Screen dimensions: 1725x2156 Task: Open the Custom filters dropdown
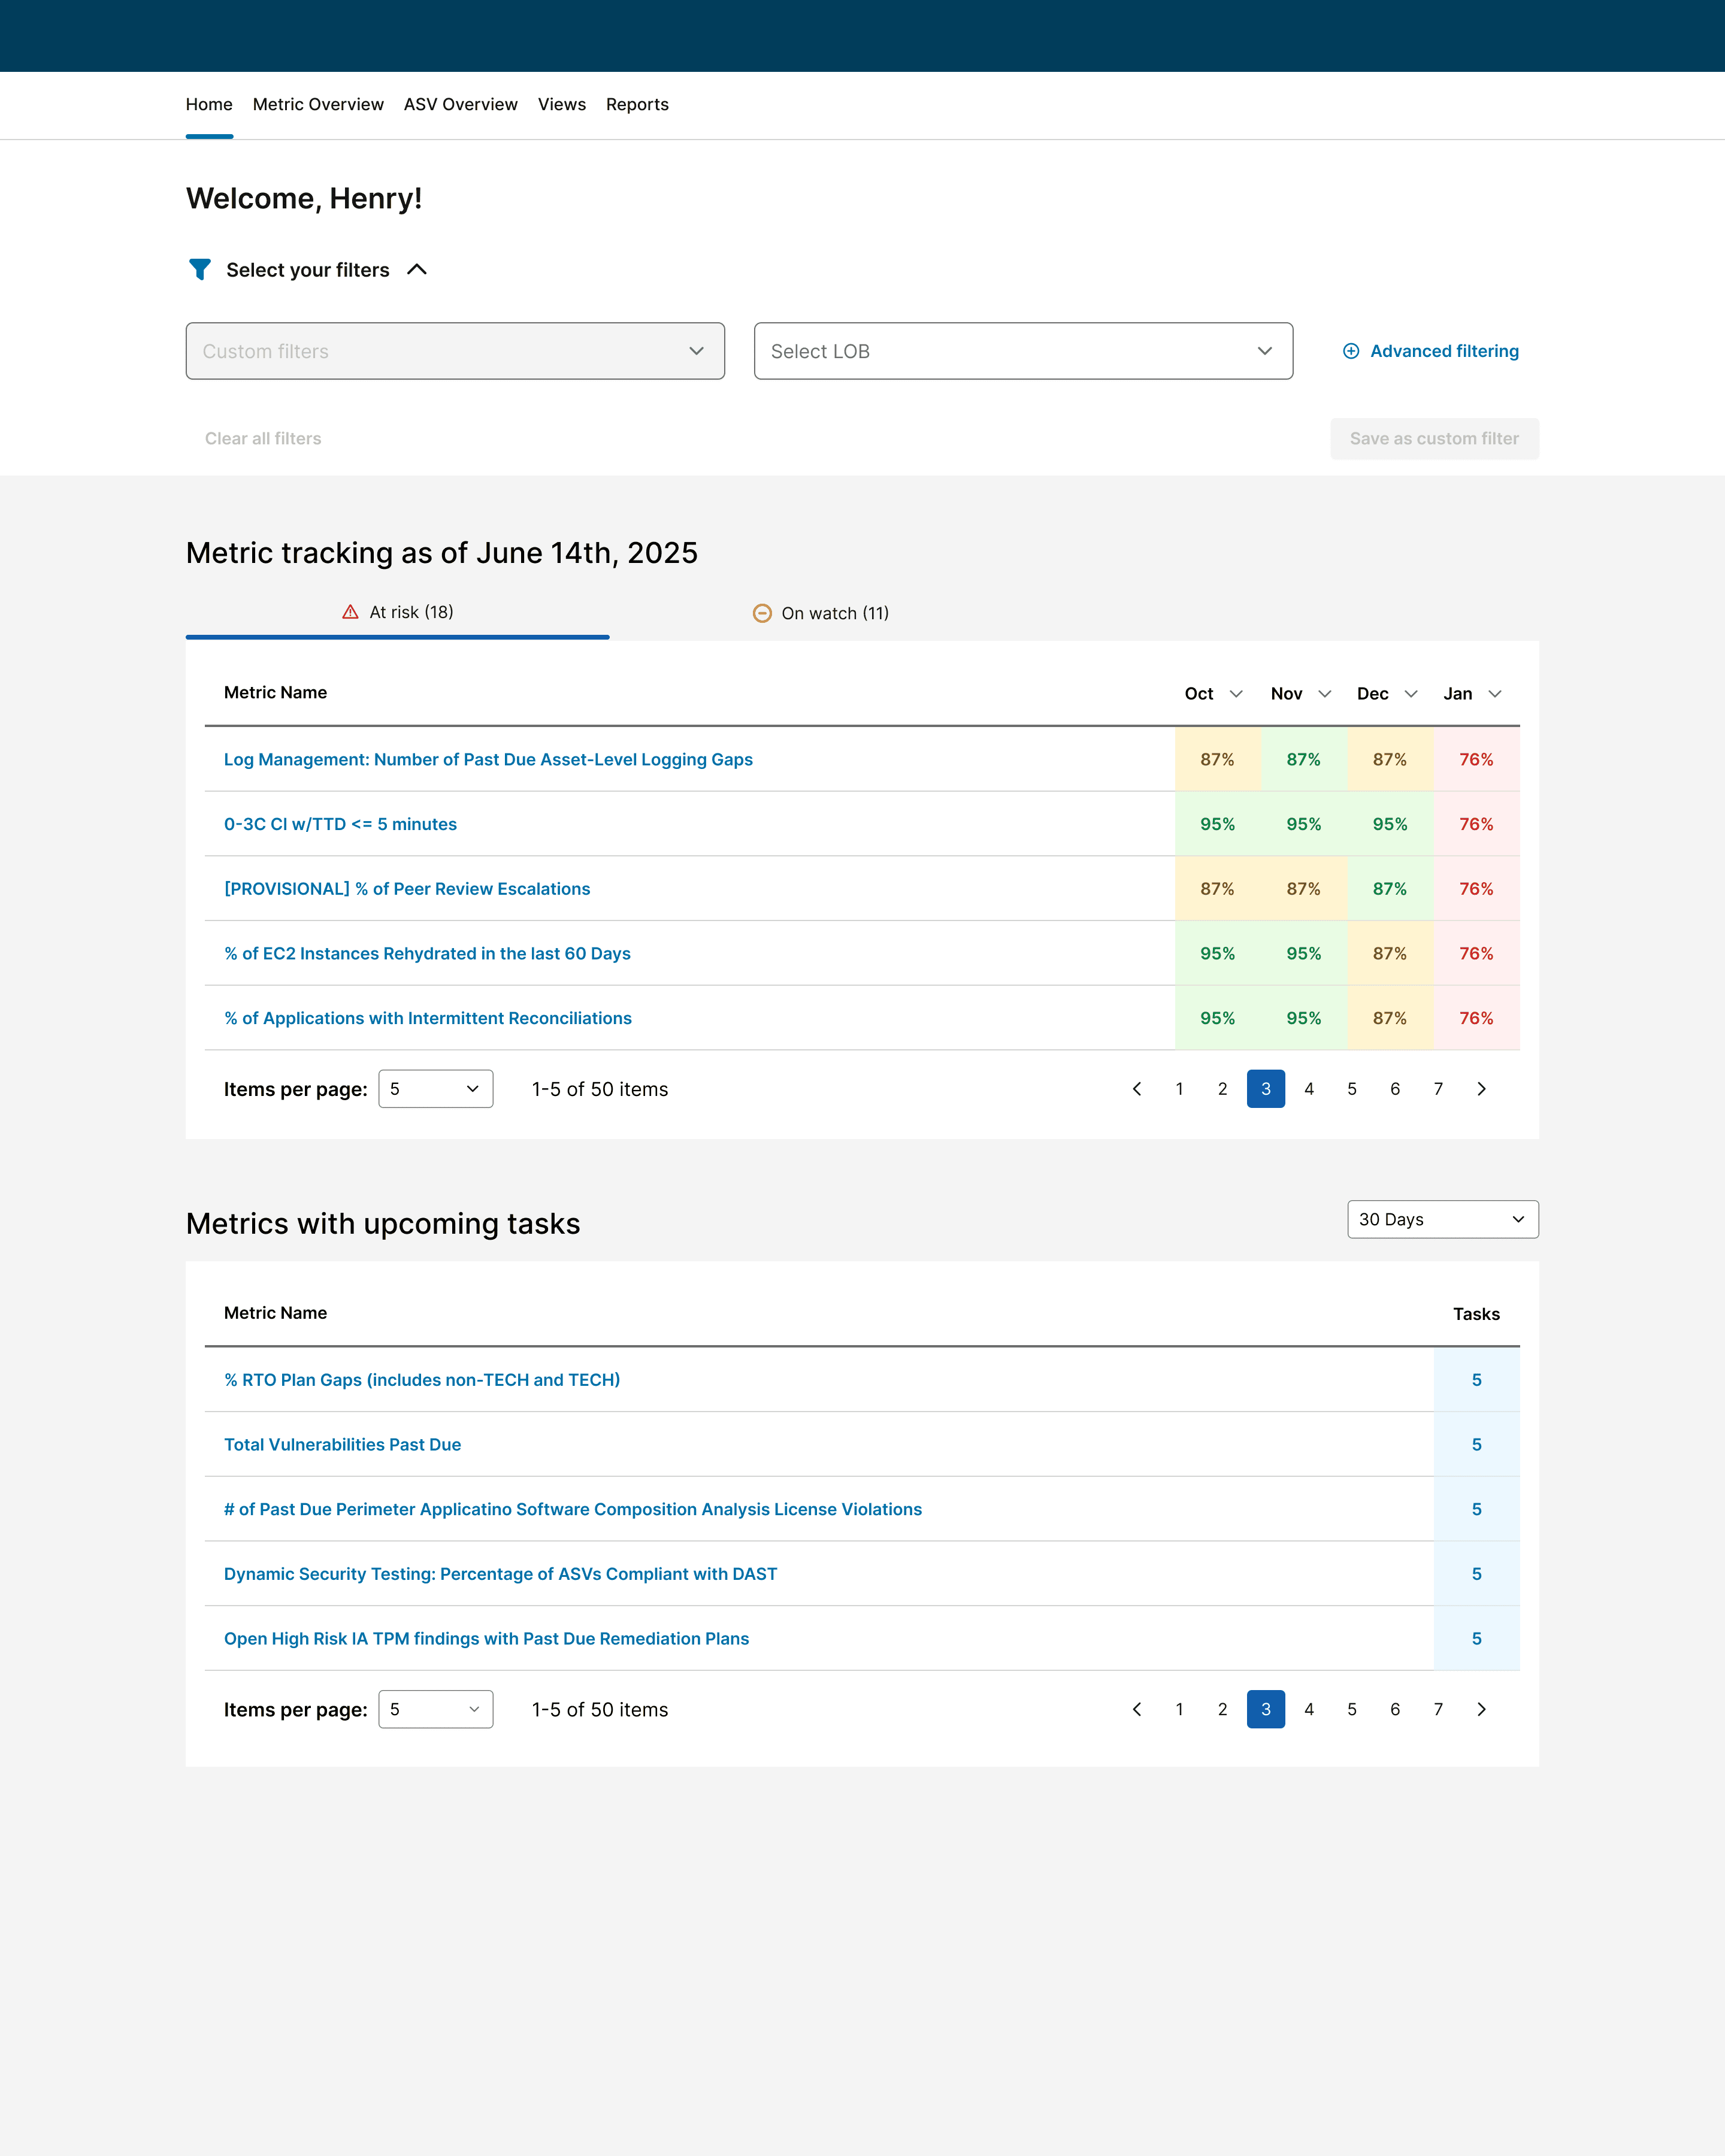click(x=455, y=351)
